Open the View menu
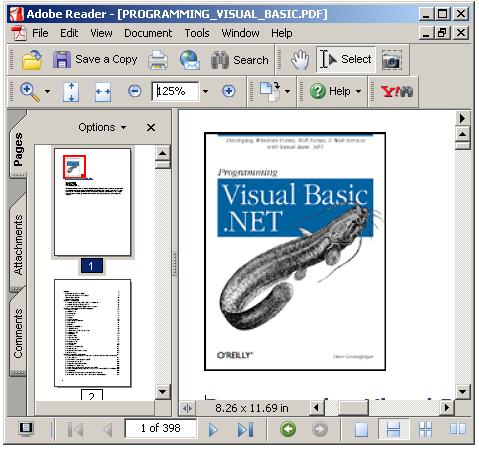Image resolution: width=479 pixels, height=451 pixels. point(101,33)
